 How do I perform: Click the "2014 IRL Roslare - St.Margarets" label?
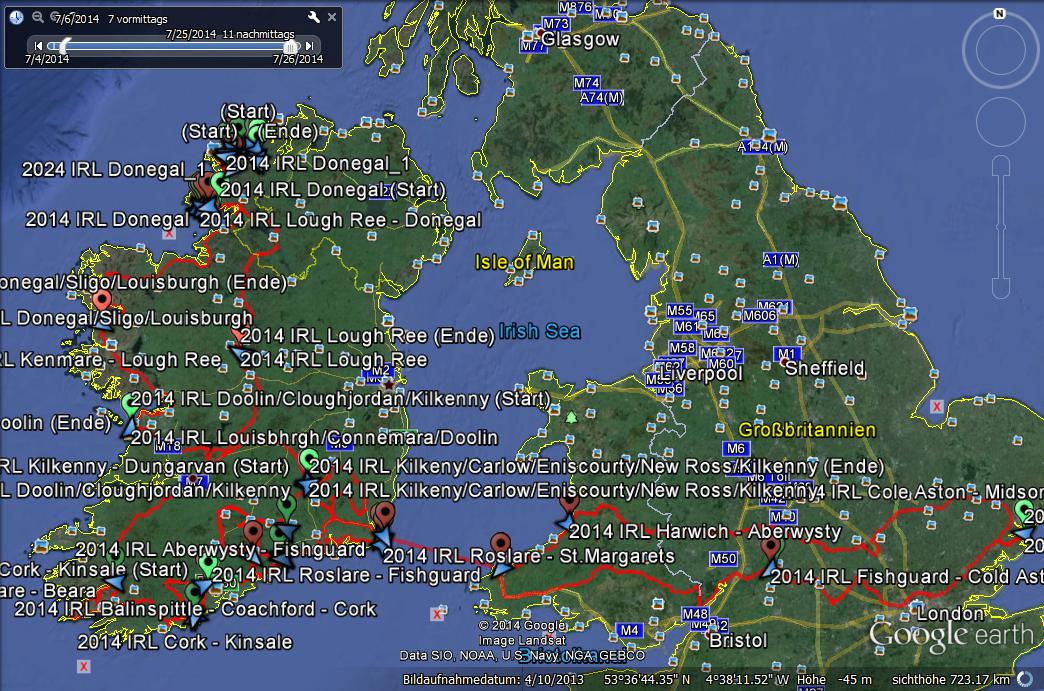[528, 556]
